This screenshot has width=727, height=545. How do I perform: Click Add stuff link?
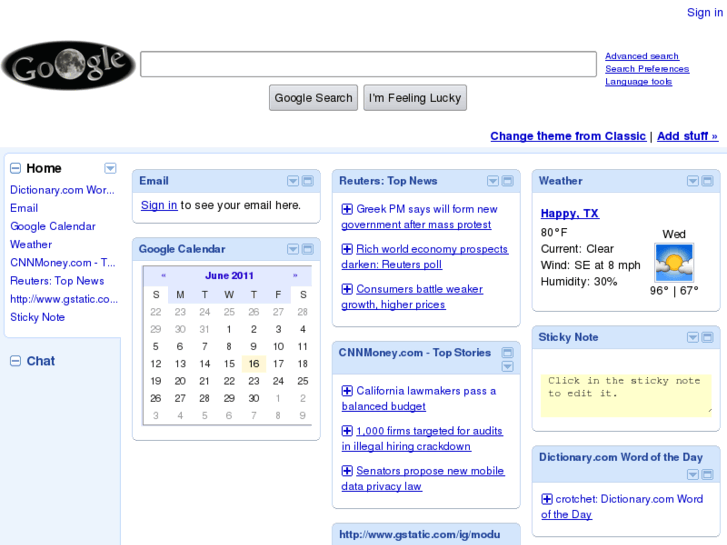688,136
